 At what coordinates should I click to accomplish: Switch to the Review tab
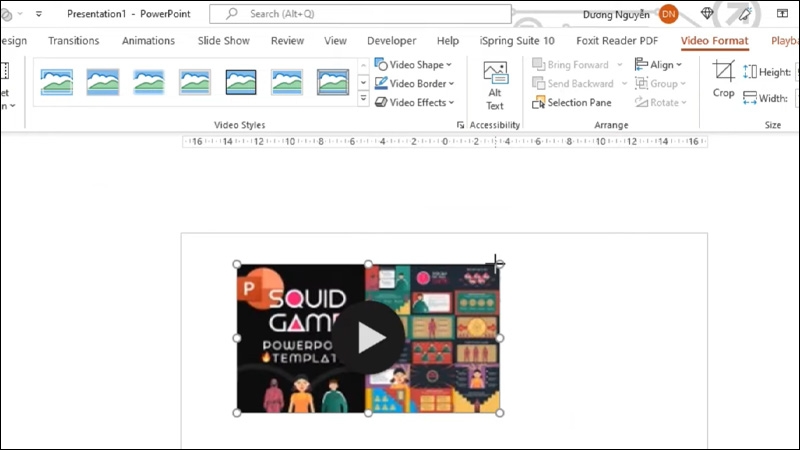[287, 41]
